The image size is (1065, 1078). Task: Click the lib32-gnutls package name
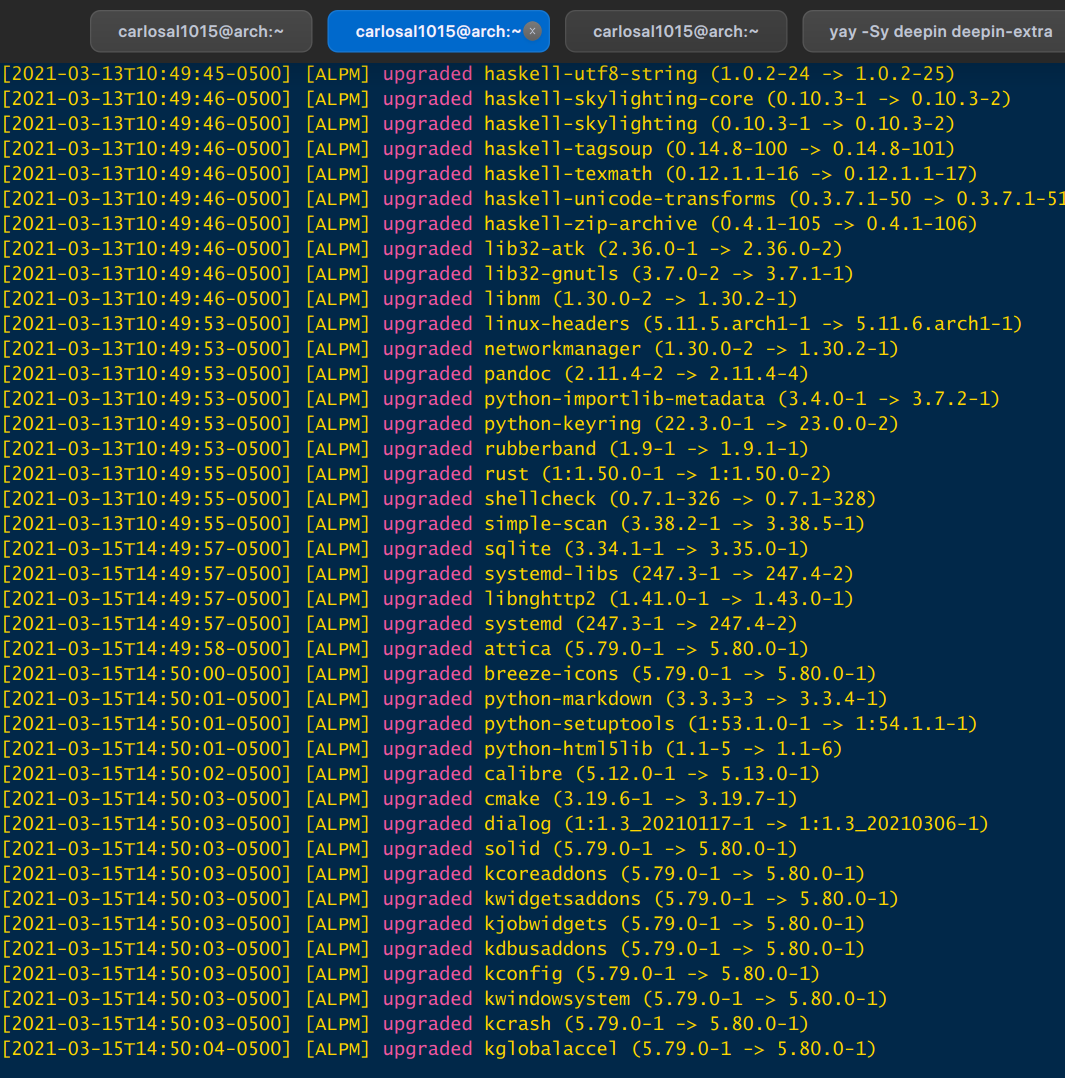tap(551, 274)
